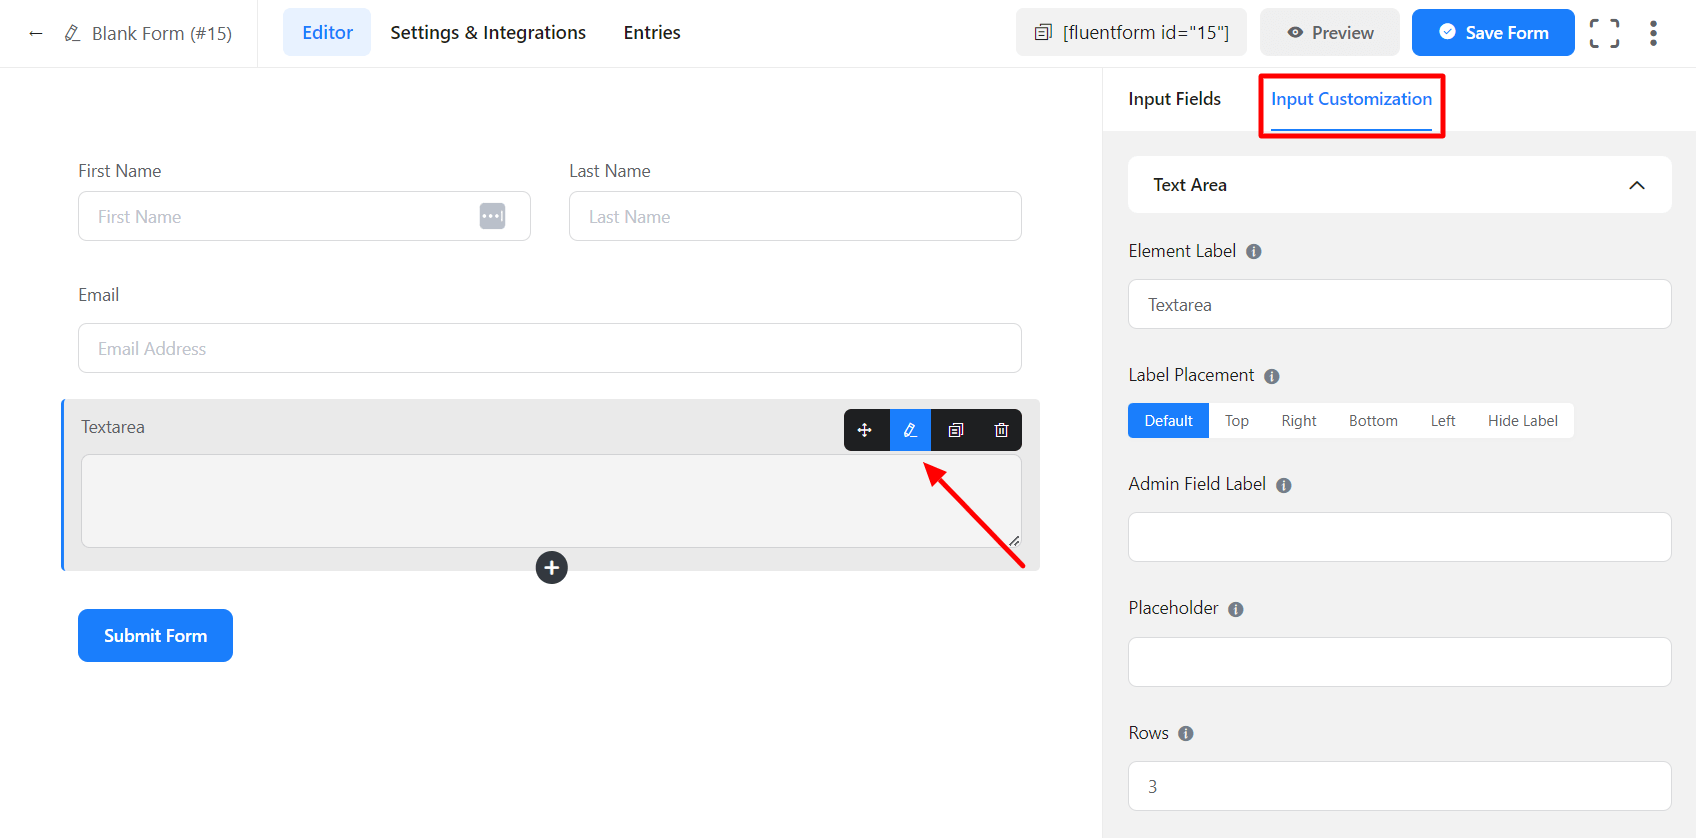Click the Placeholder input field
The image size is (1696, 838).
coord(1399,662)
